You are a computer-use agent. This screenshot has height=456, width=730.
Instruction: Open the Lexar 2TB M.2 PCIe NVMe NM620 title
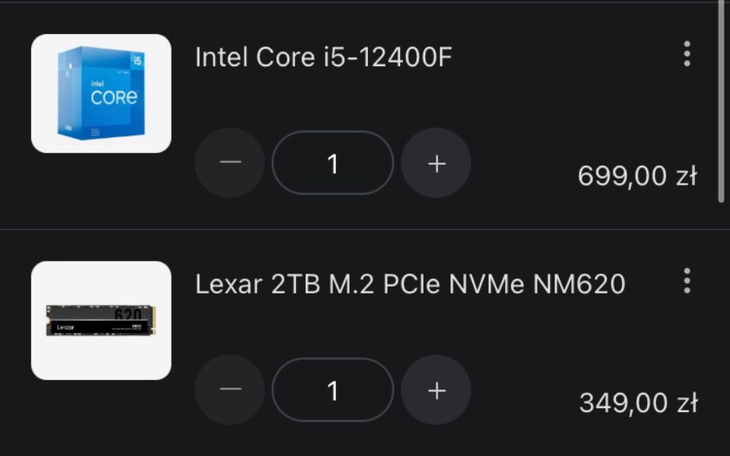tap(410, 285)
